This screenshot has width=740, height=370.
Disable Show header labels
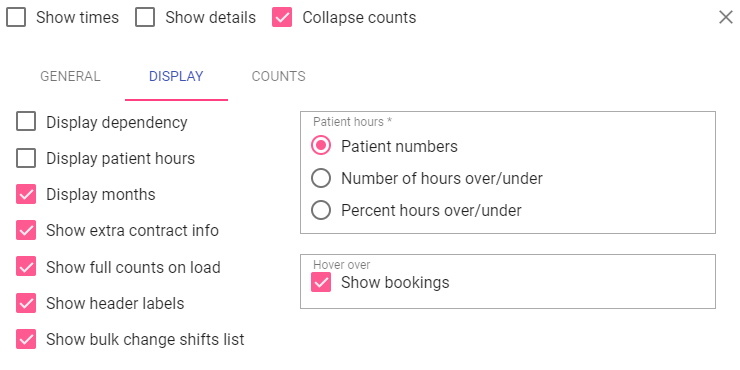point(26,303)
